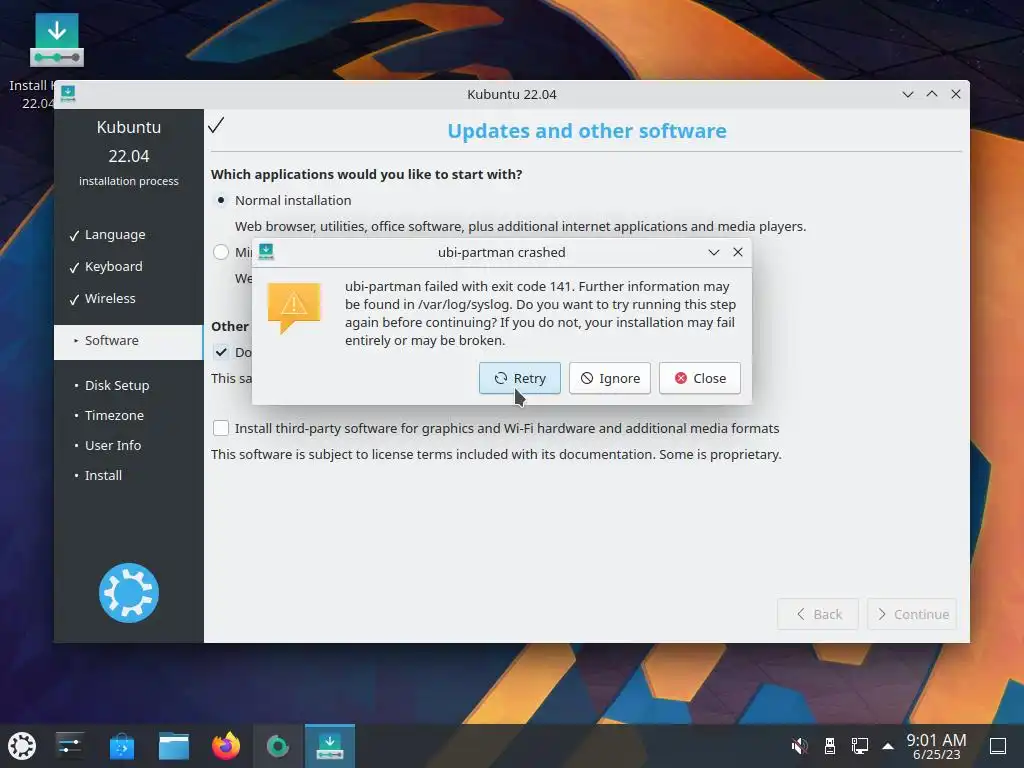This screenshot has height=768, width=1024.
Task: Click the installer task entry in taskbar
Action: click(x=330, y=746)
